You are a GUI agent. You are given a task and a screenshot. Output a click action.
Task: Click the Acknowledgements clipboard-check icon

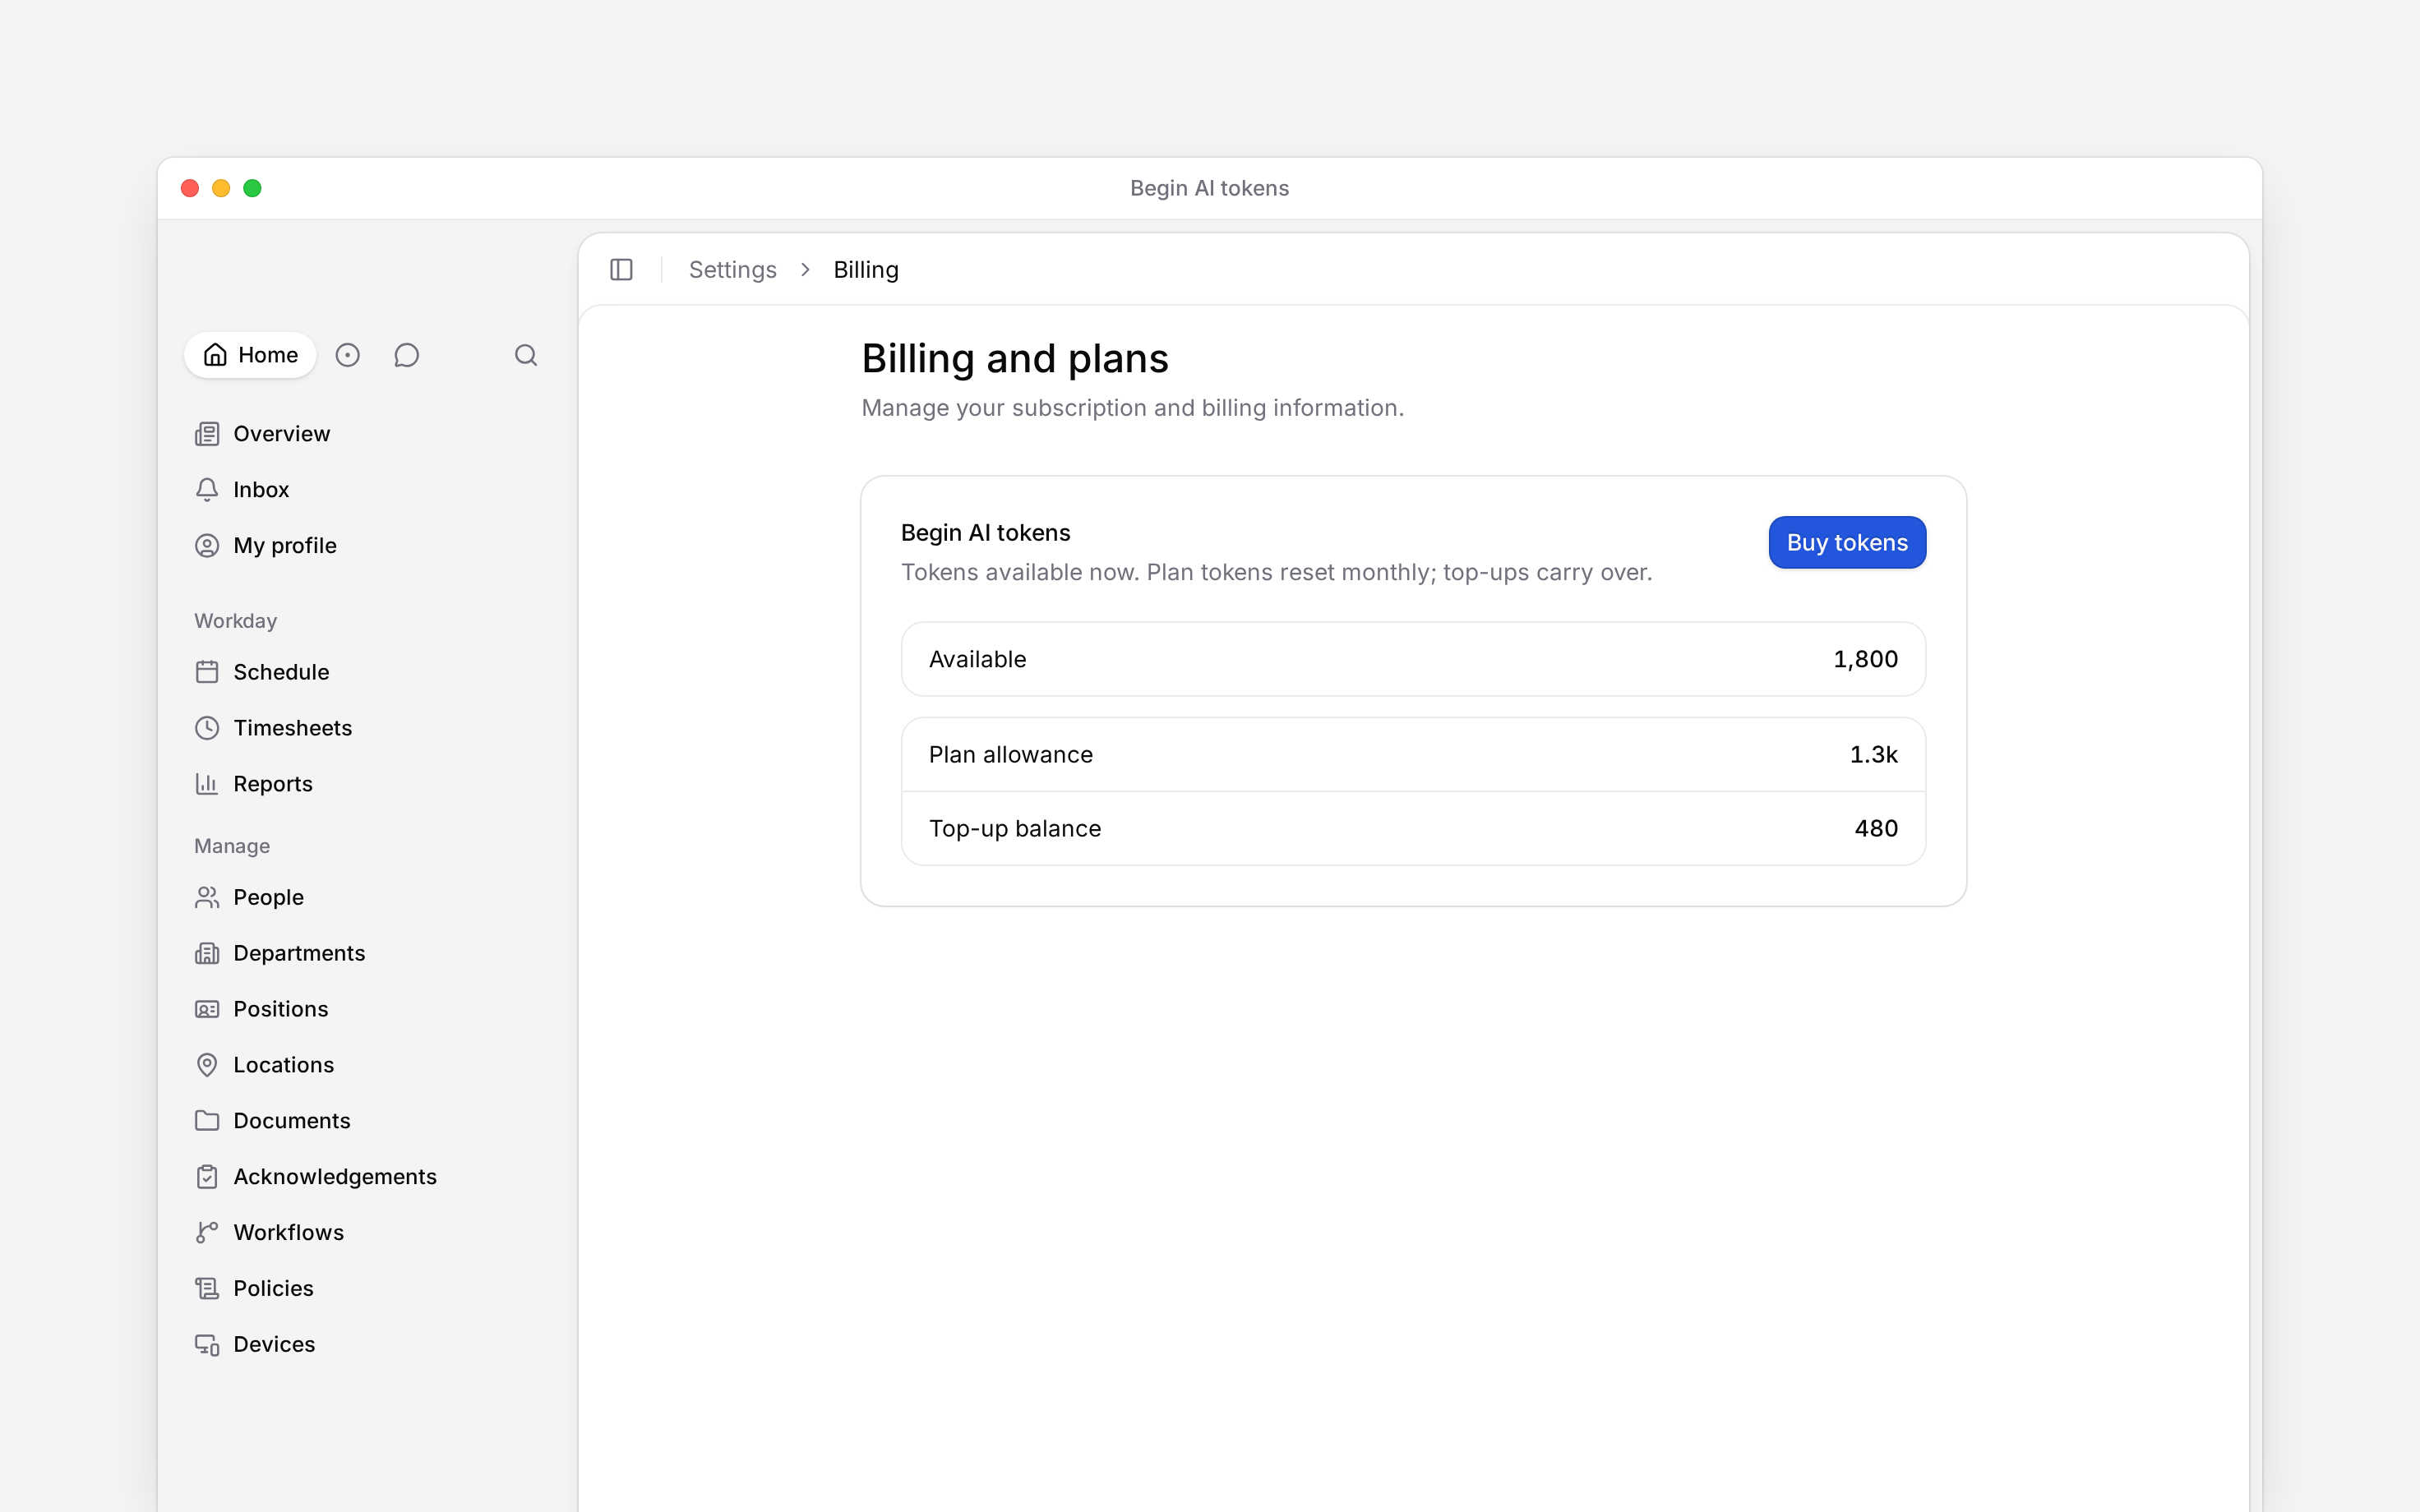click(x=207, y=1177)
